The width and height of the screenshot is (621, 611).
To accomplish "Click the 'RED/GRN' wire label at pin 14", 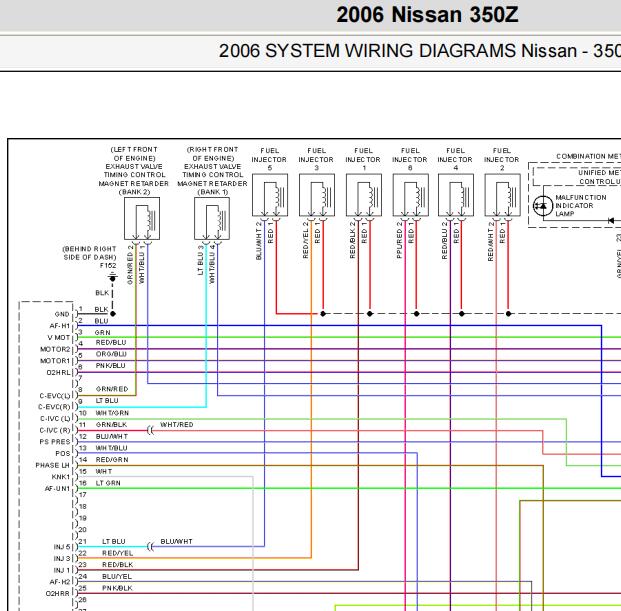I will coord(112,460).
